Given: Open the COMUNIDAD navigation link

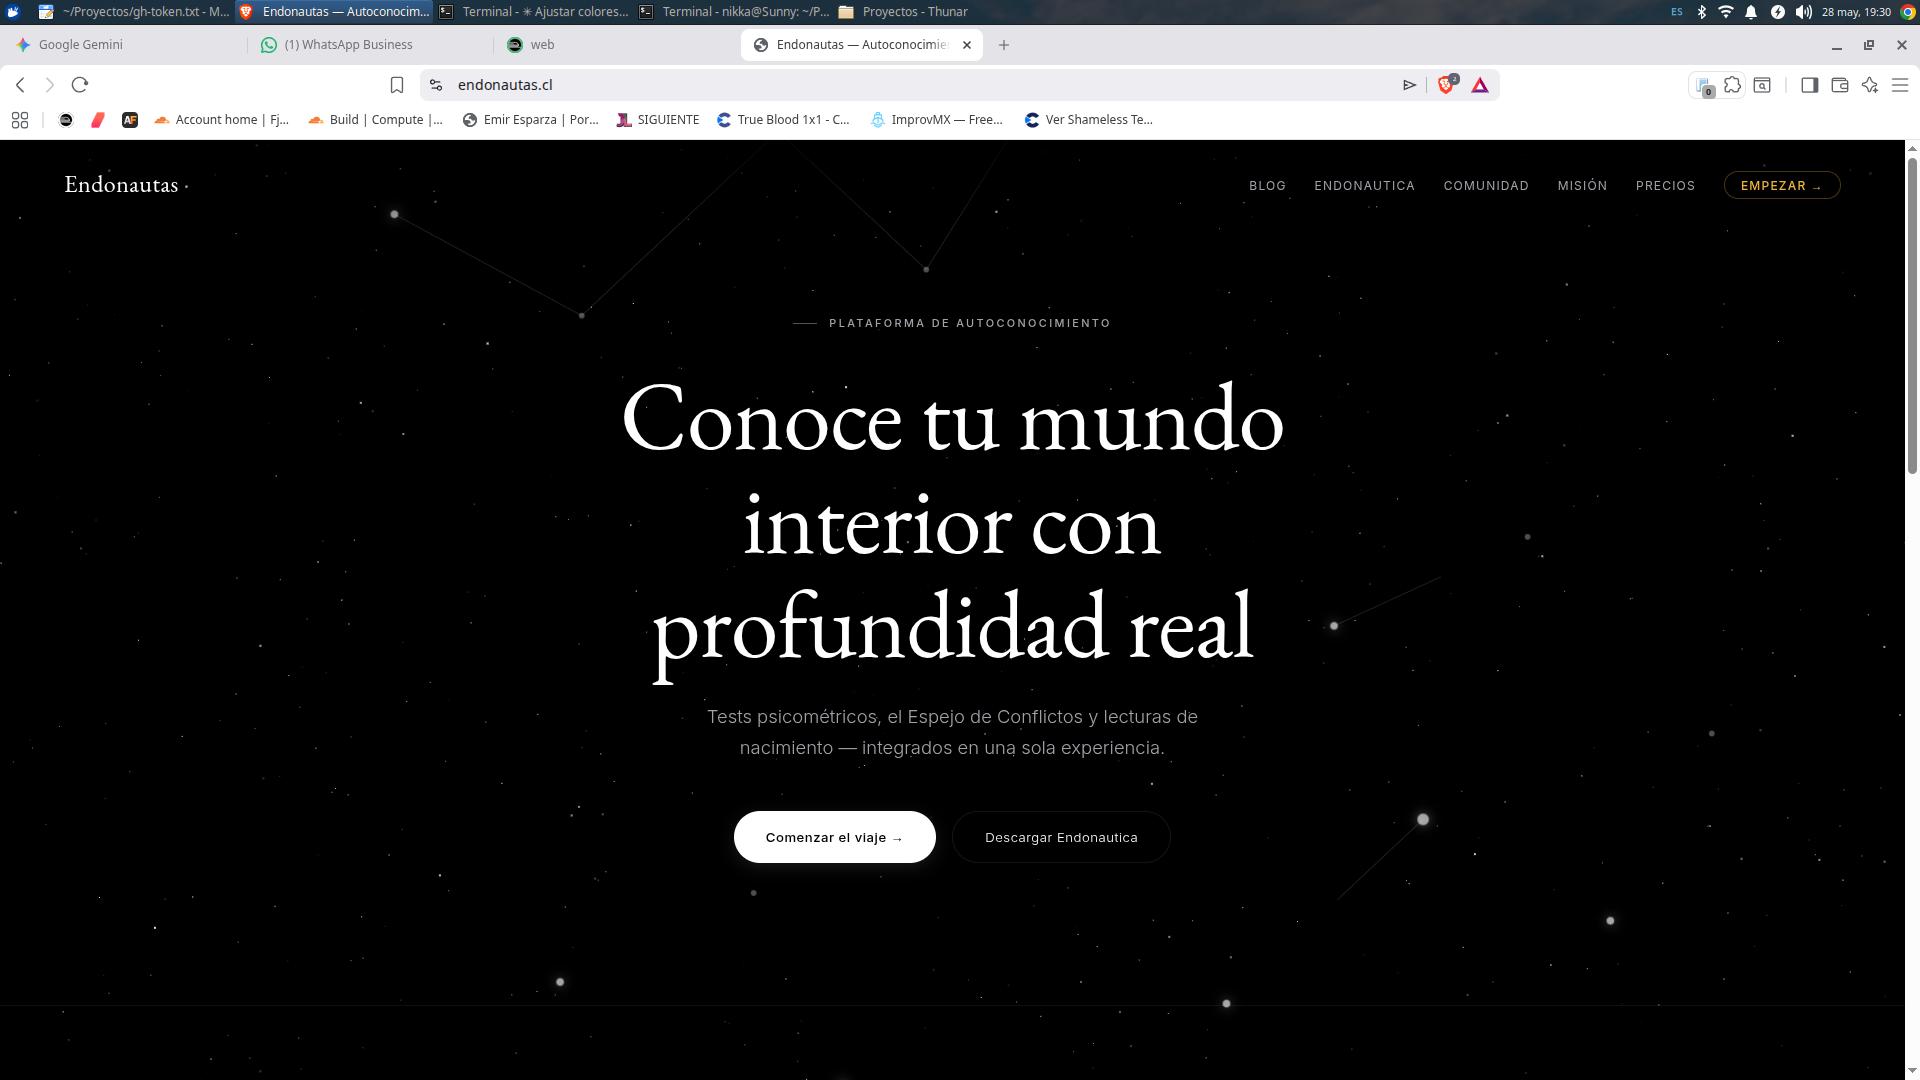Looking at the screenshot, I should pyautogui.click(x=1486, y=186).
